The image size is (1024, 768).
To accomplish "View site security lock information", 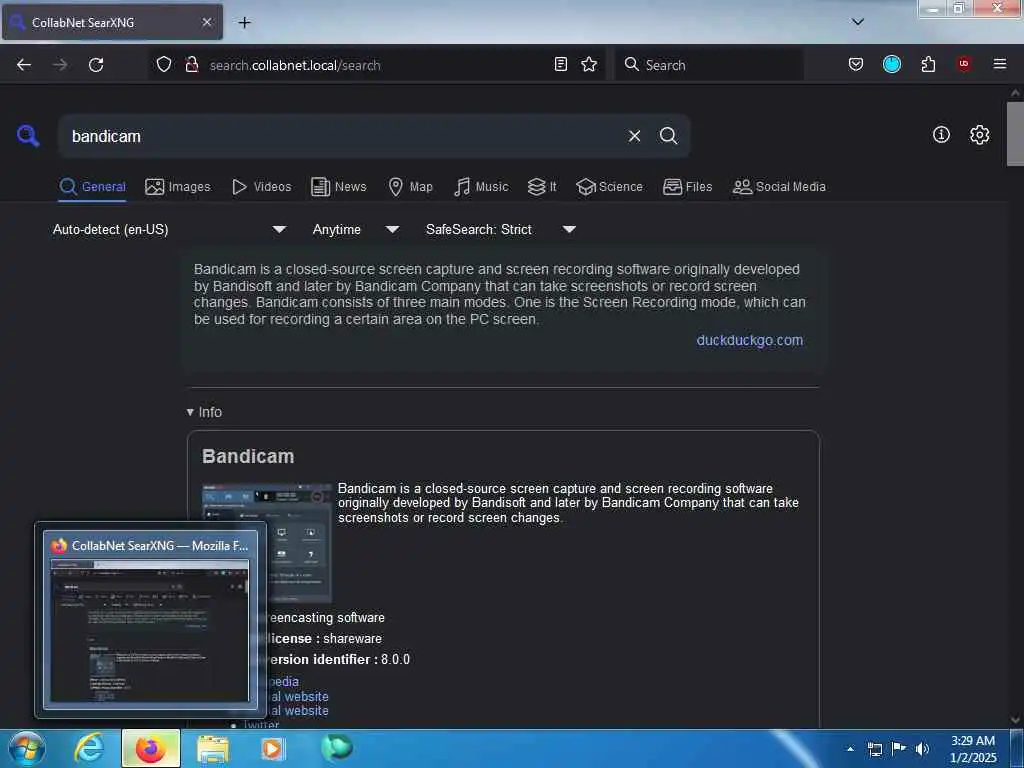I will [191, 64].
